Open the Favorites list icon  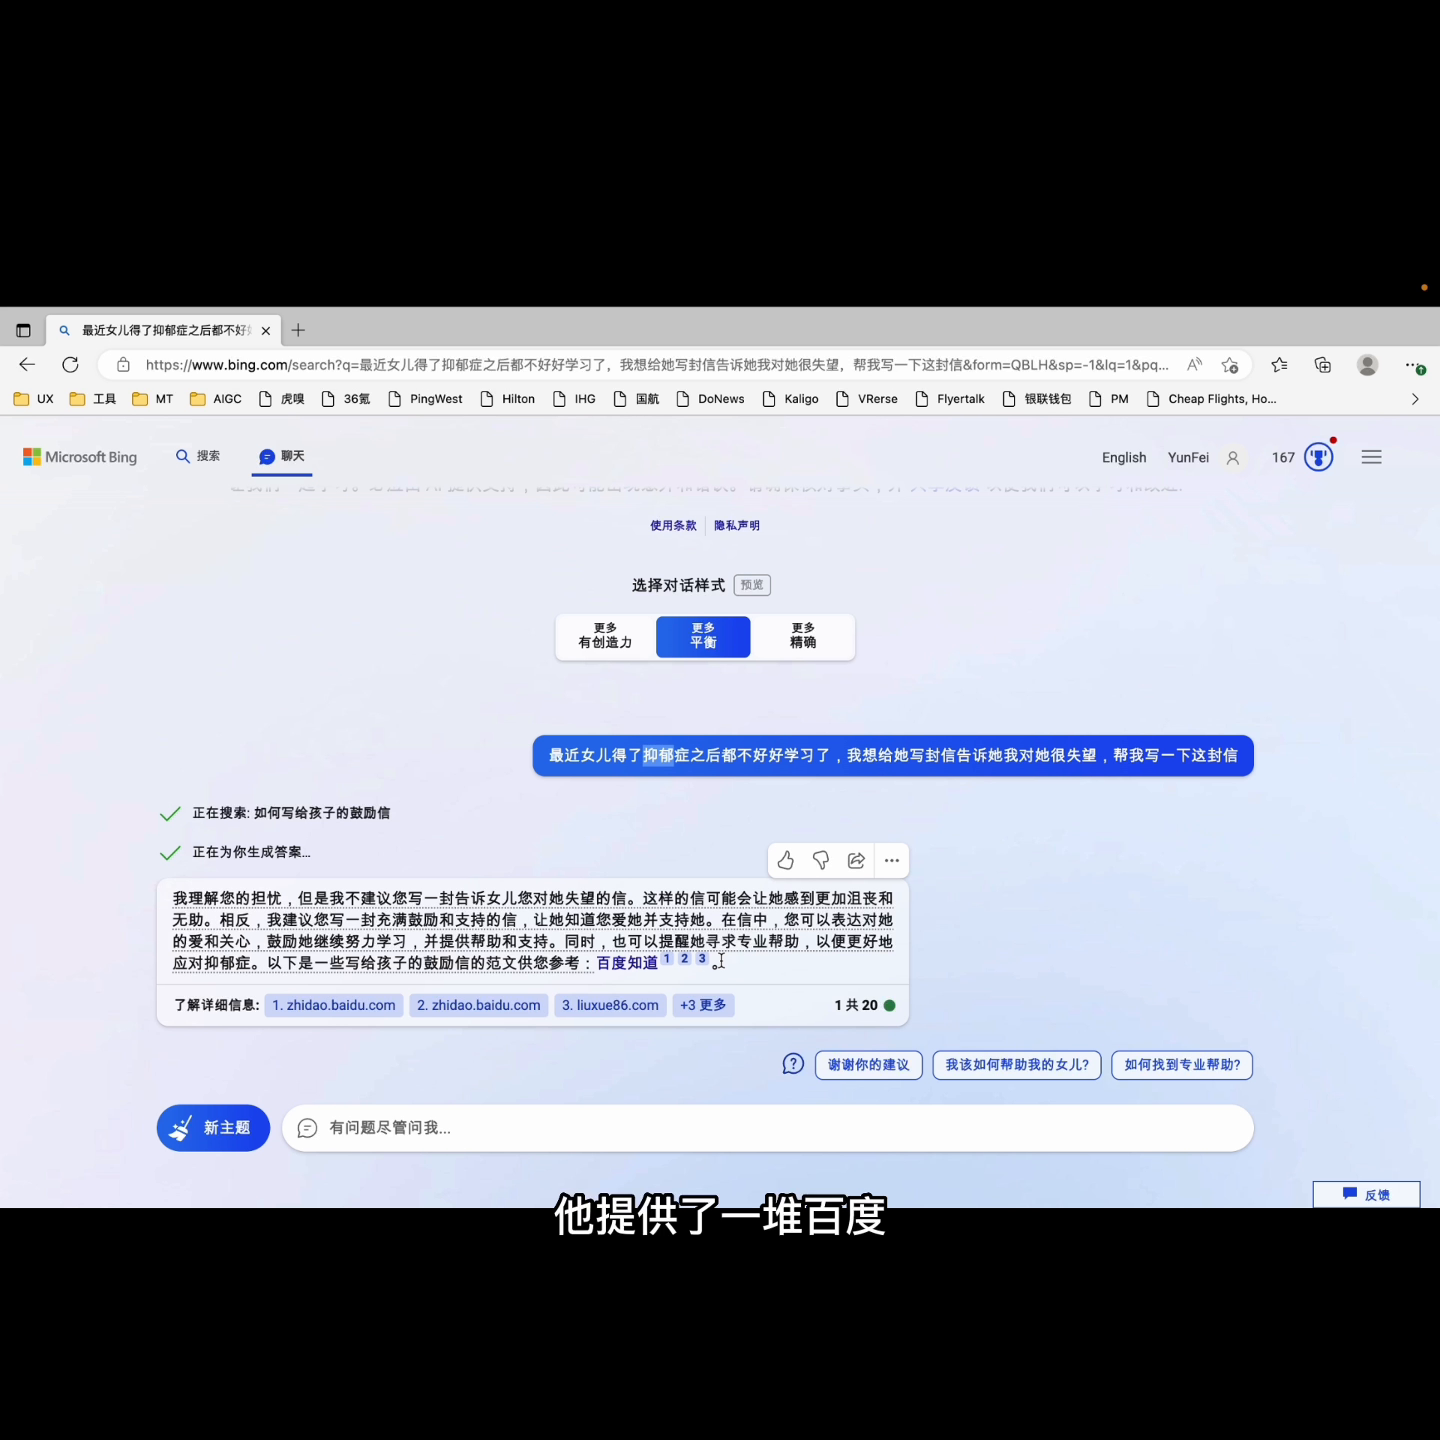[x=1279, y=365]
